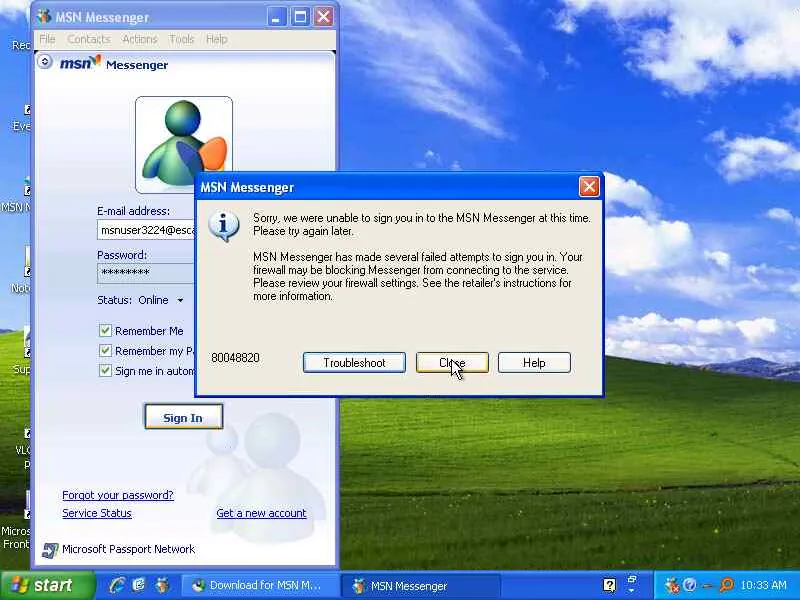Click the orange magnifier tray icon
The height and width of the screenshot is (600, 800).
click(x=726, y=585)
